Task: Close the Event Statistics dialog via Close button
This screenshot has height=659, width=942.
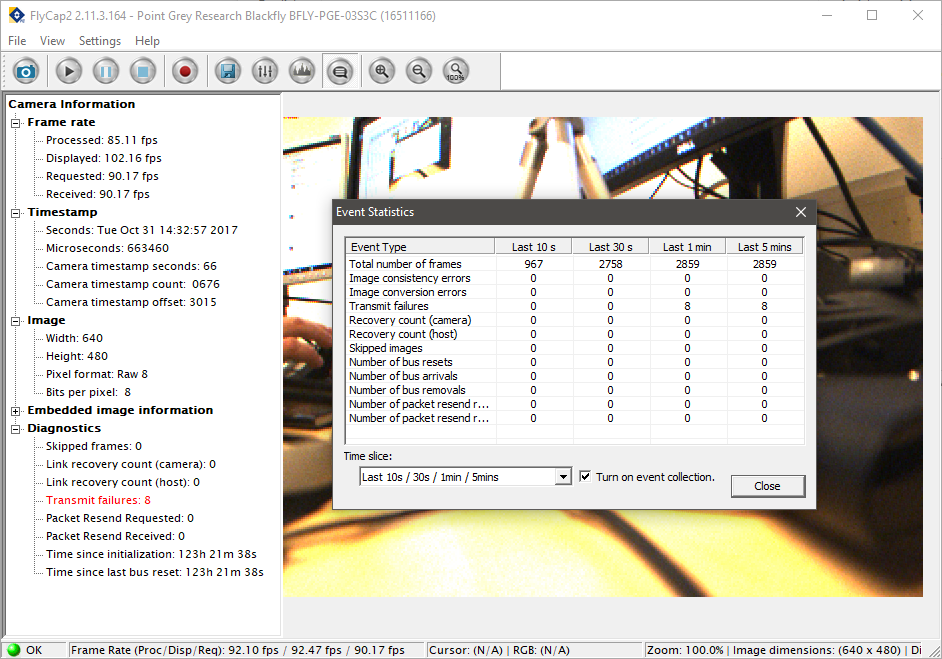Action: coord(767,485)
